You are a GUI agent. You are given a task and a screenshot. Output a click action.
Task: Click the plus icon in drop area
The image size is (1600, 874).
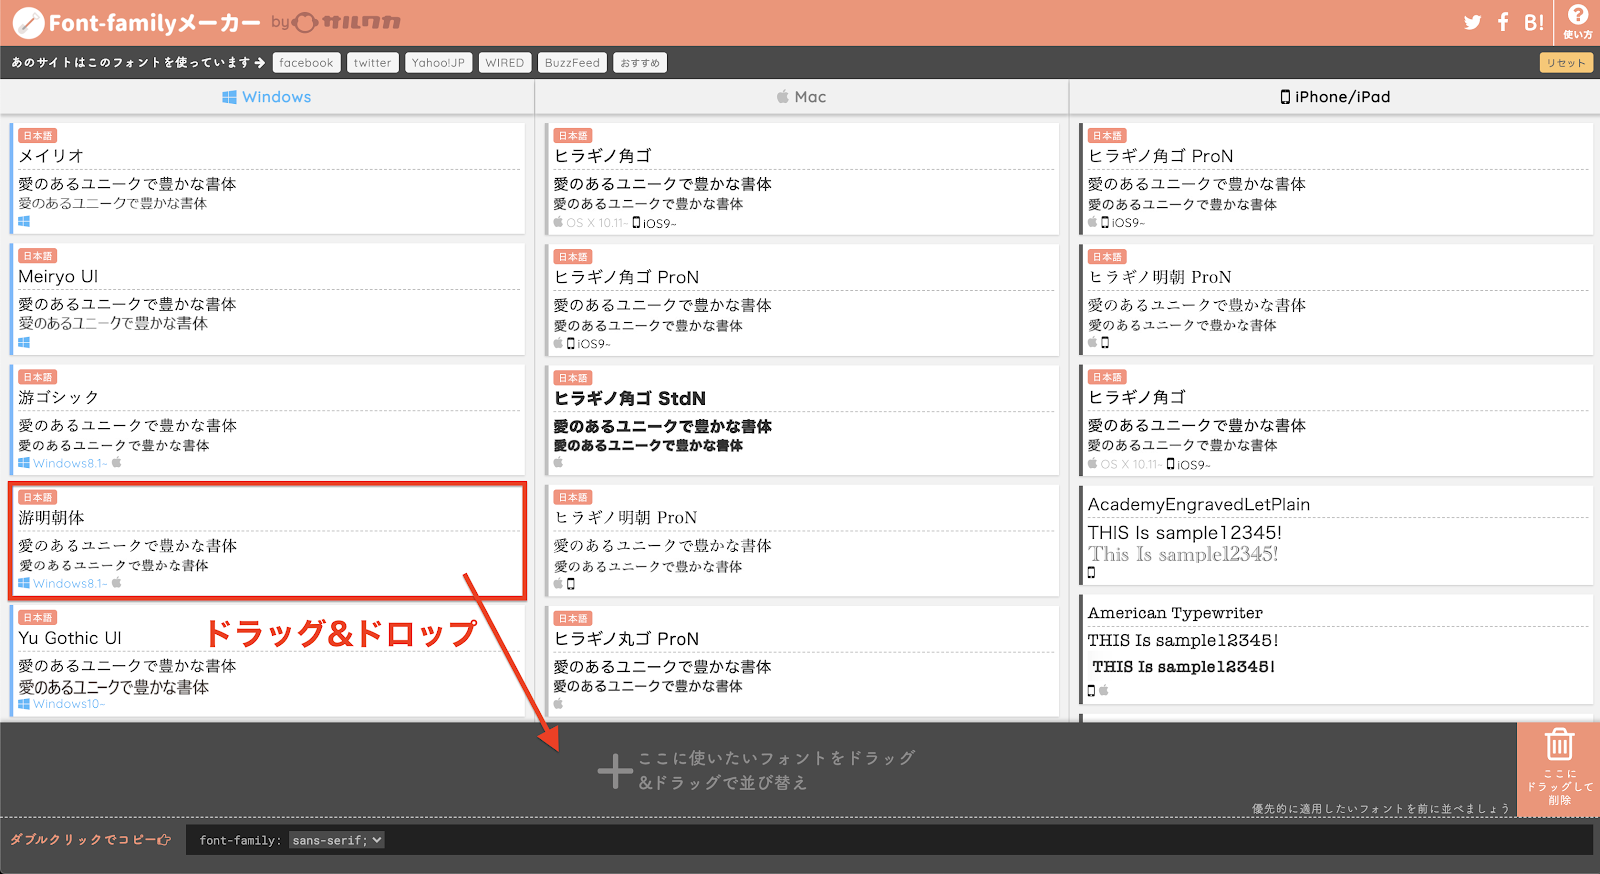pyautogui.click(x=614, y=771)
